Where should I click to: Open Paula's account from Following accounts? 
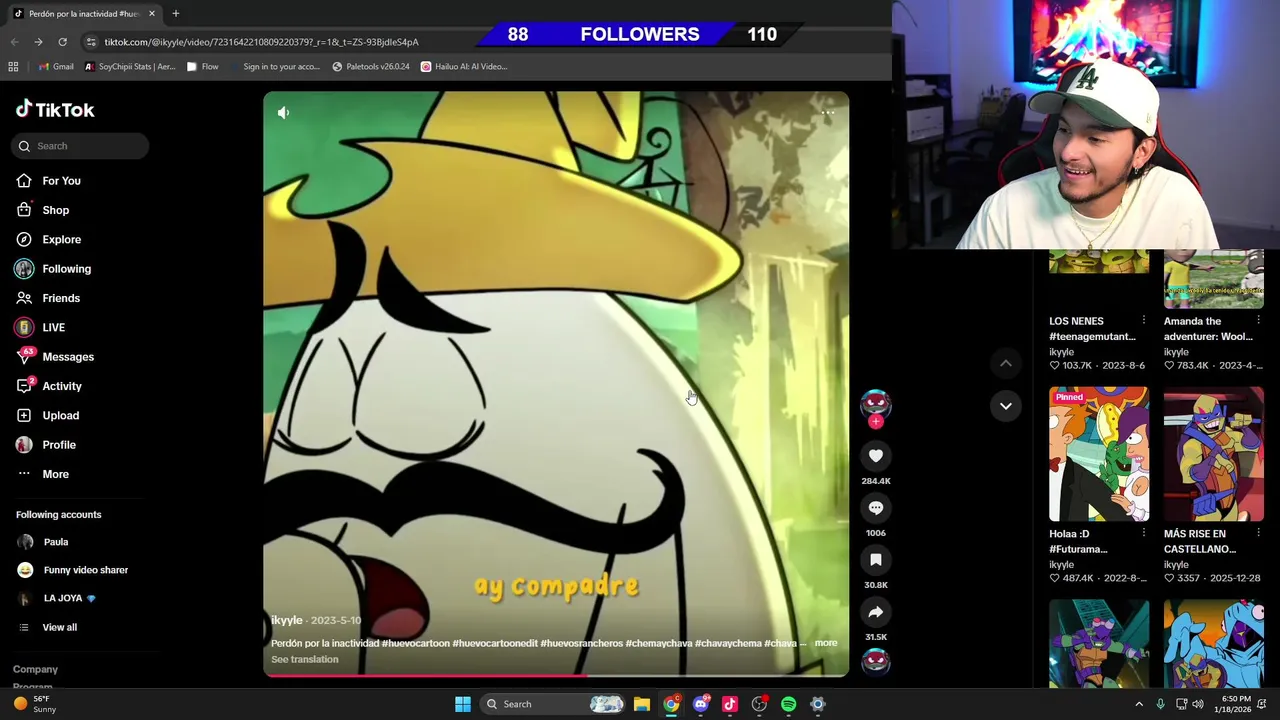(55, 542)
